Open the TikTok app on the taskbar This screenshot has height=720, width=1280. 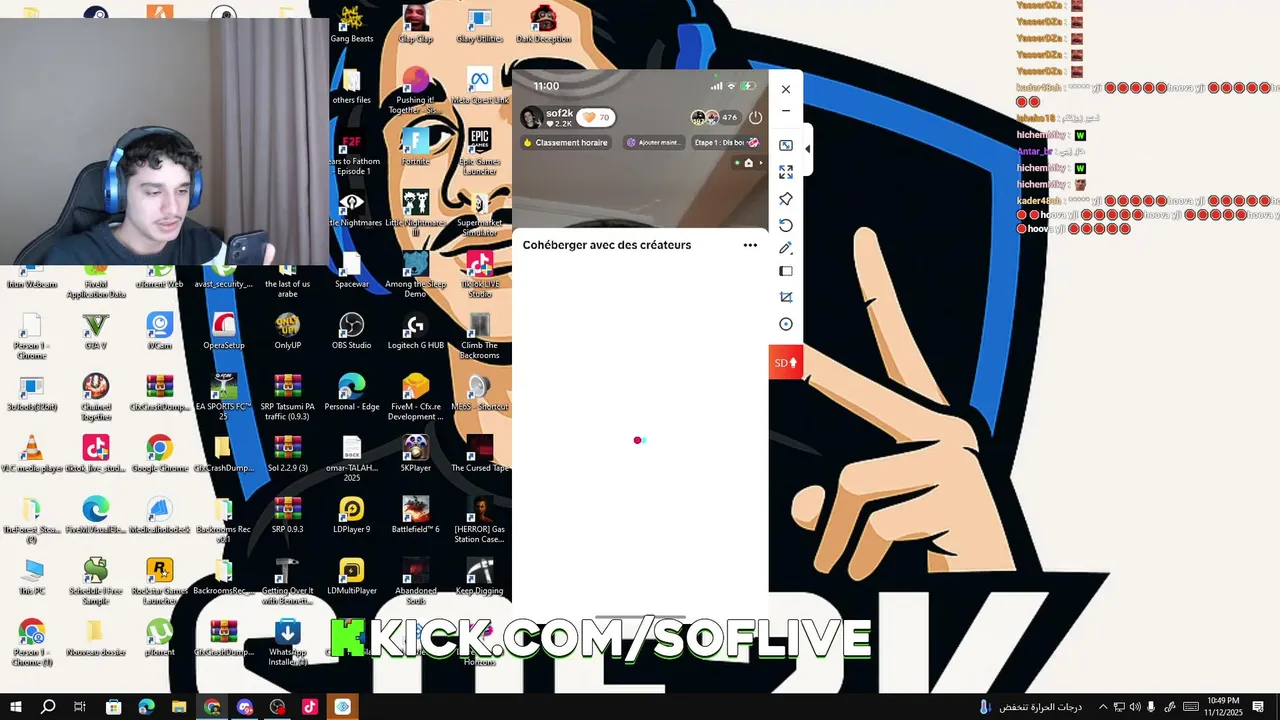310,707
